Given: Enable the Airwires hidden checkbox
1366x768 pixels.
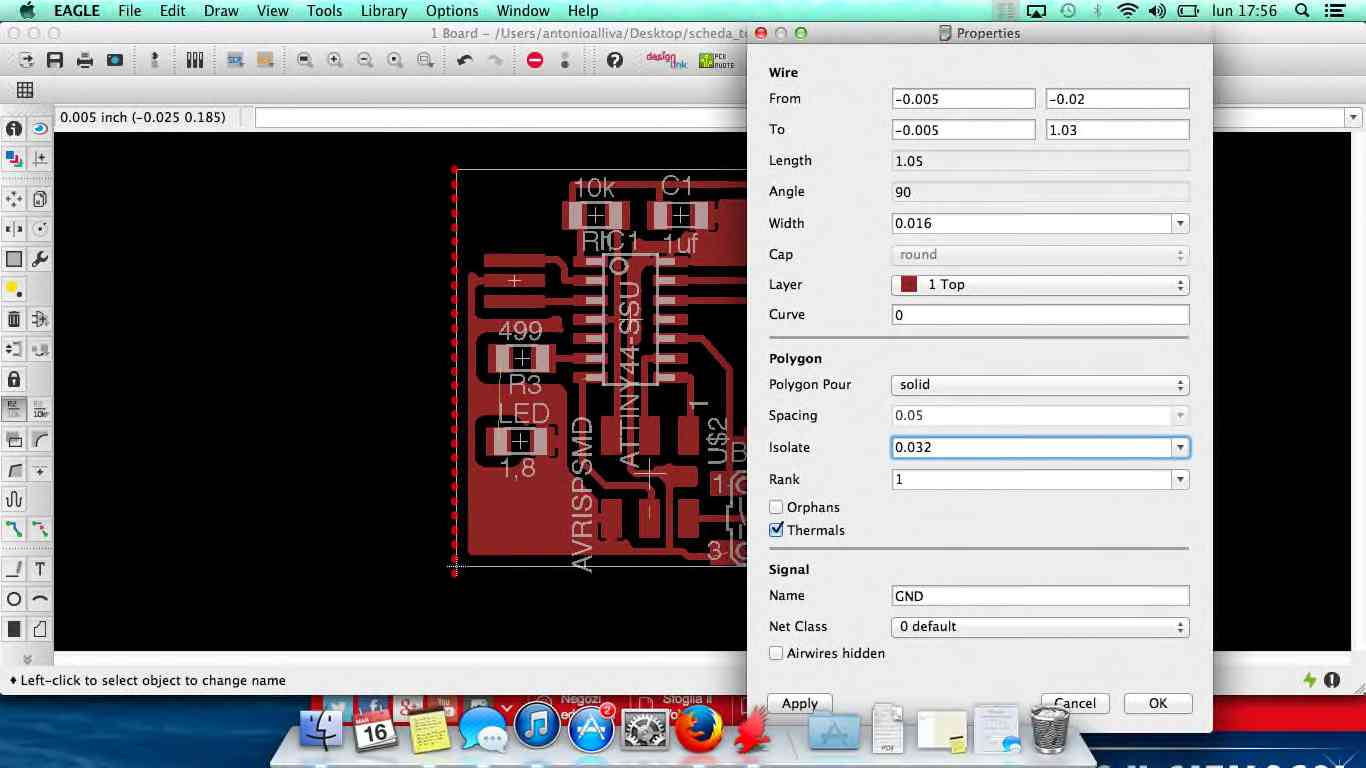Looking at the screenshot, I should point(776,653).
